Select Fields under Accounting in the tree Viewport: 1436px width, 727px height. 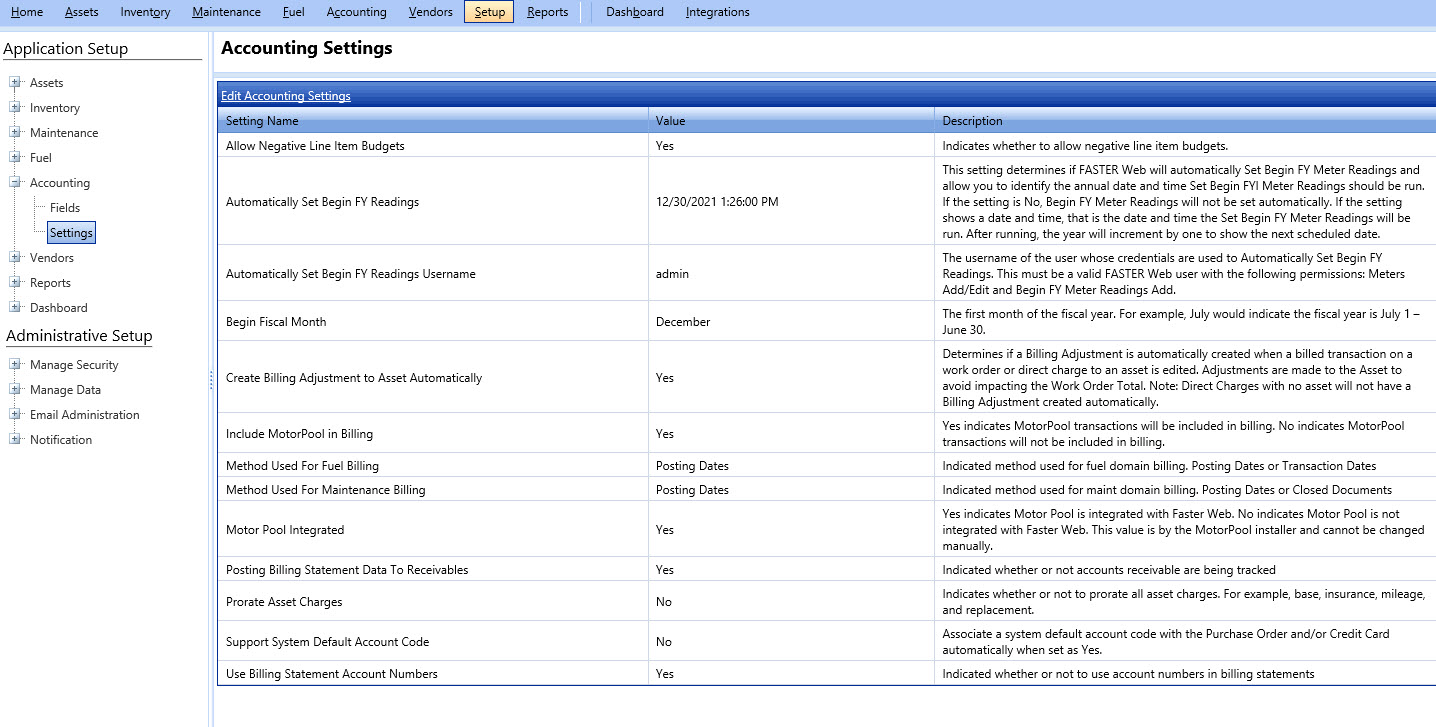click(x=65, y=207)
